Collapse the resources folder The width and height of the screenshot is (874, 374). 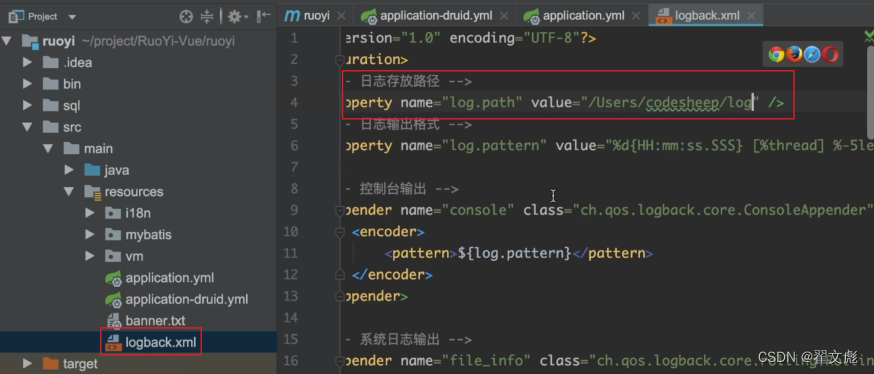tap(69, 192)
